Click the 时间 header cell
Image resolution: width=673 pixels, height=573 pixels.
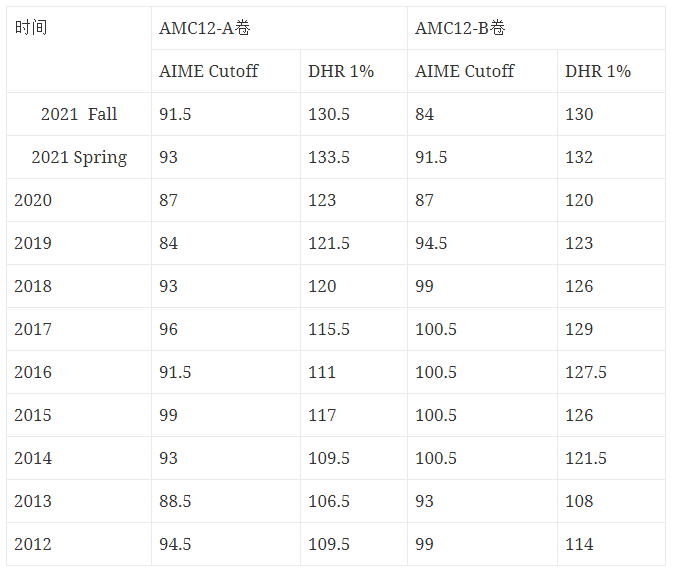[x=79, y=49]
